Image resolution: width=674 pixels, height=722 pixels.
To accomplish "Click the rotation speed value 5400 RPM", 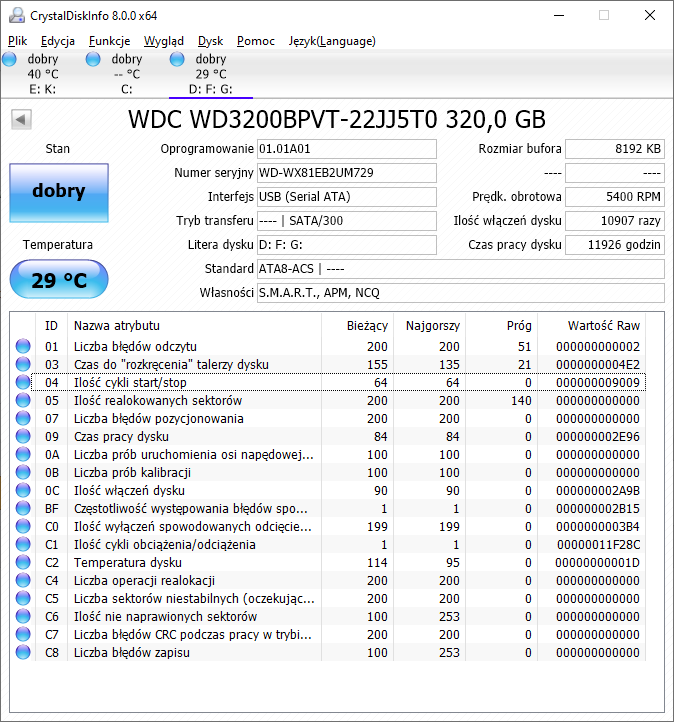I will [615, 197].
